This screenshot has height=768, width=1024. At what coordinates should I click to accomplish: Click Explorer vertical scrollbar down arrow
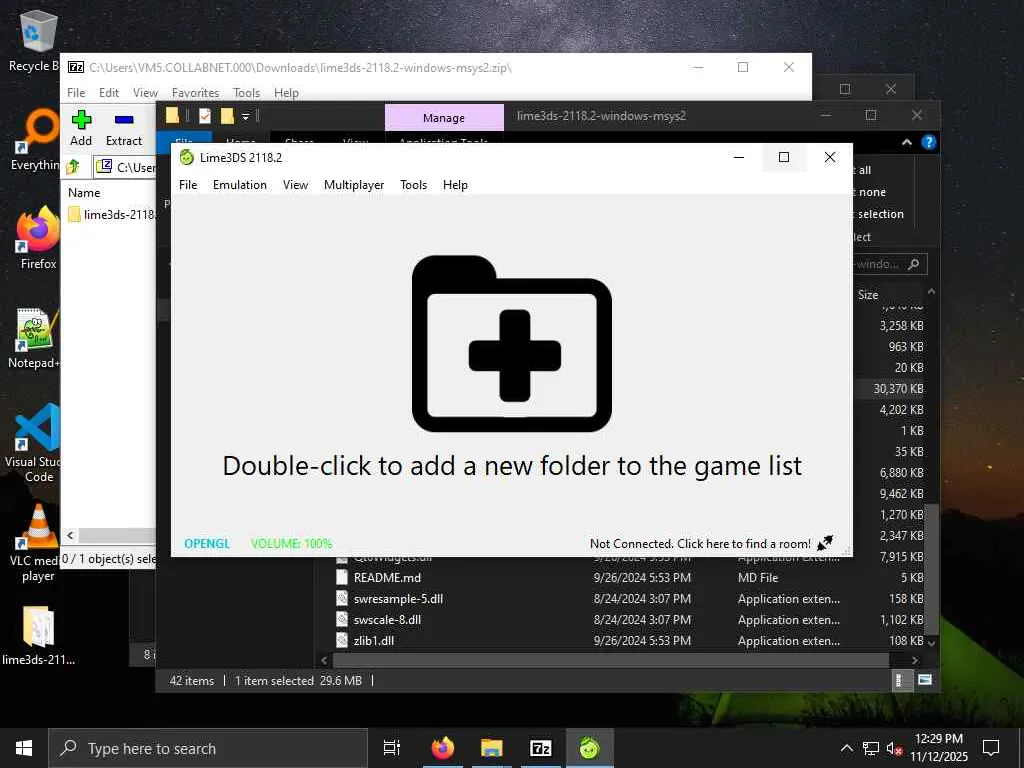932,643
